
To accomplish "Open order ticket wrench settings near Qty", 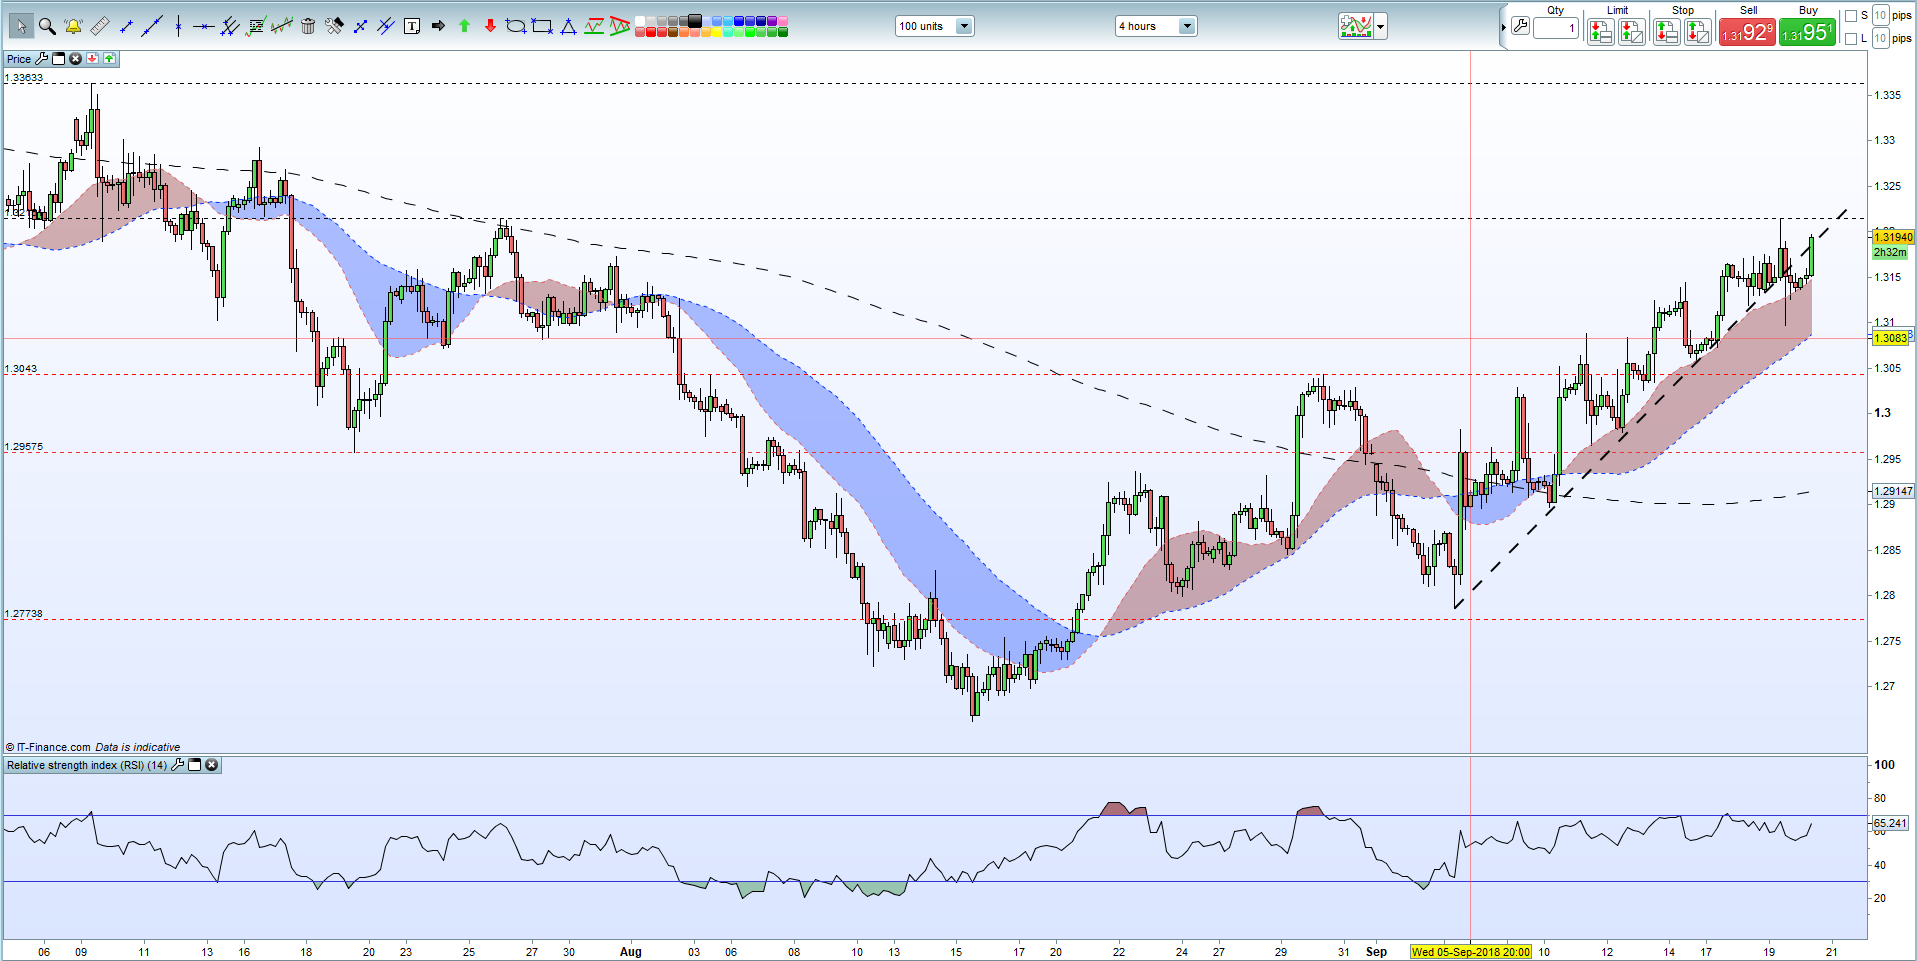I will (x=1520, y=25).
